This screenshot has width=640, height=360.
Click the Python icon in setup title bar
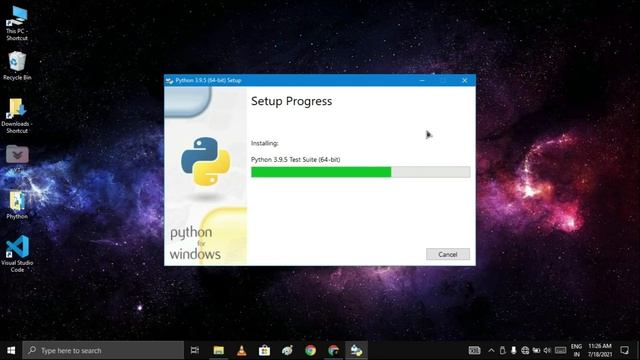pyautogui.click(x=169, y=81)
